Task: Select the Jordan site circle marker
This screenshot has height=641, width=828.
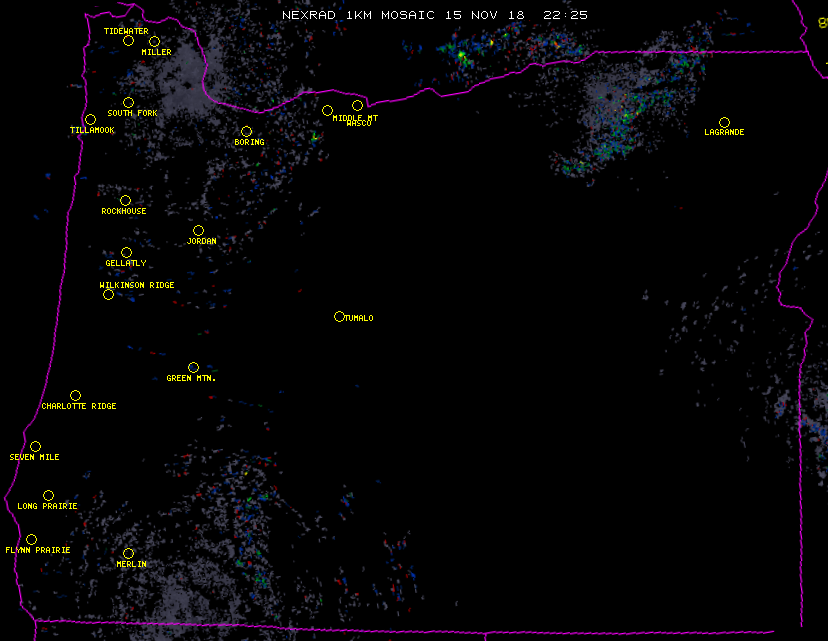Action: (x=198, y=230)
